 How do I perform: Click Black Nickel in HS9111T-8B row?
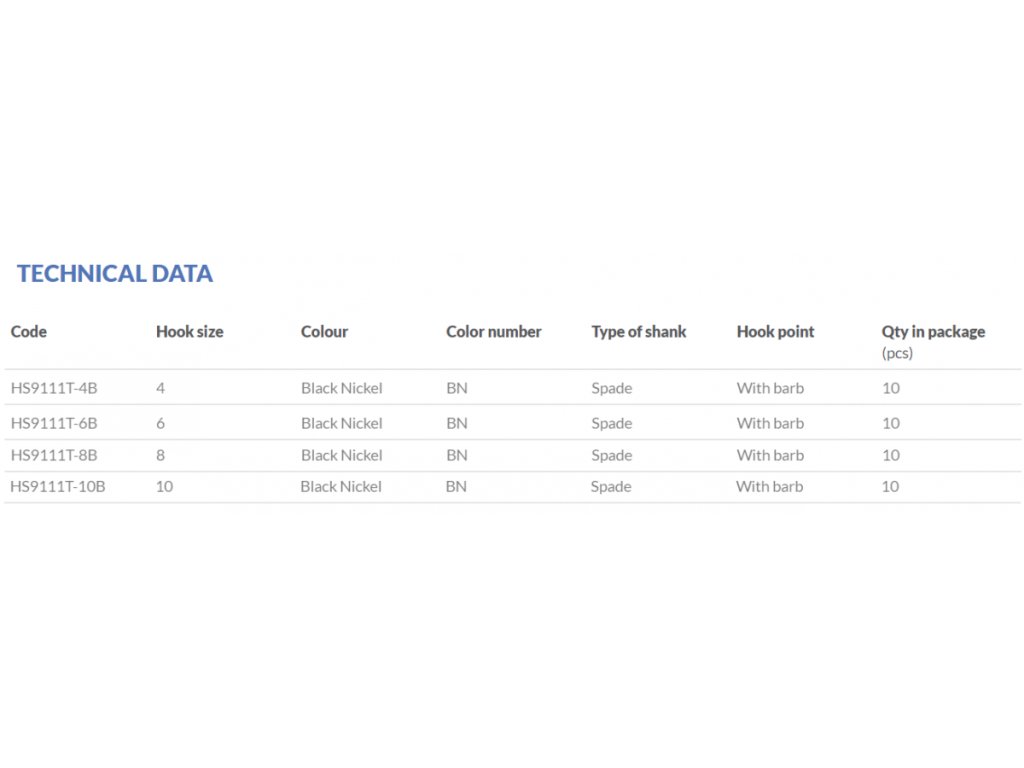click(x=341, y=455)
